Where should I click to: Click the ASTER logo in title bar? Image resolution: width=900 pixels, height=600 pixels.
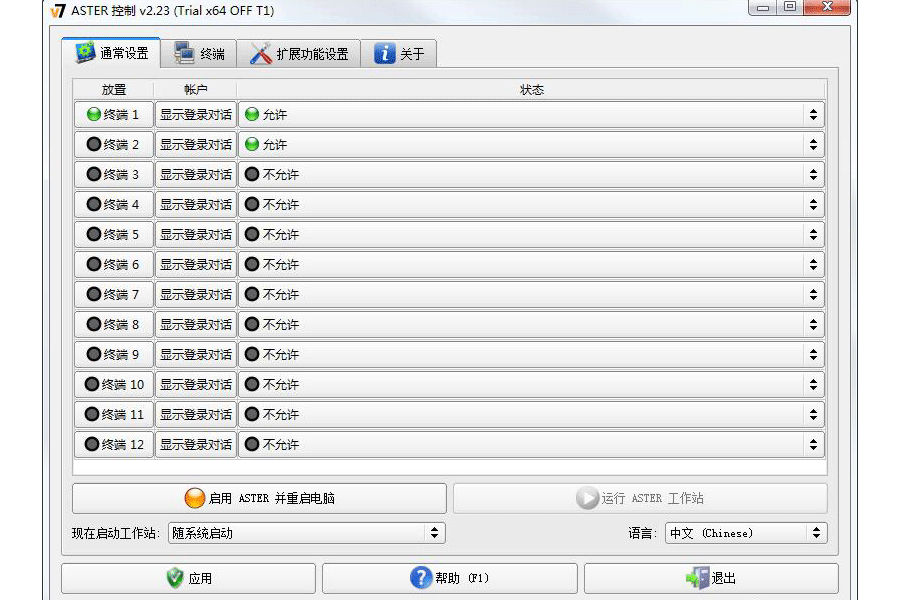[58, 10]
